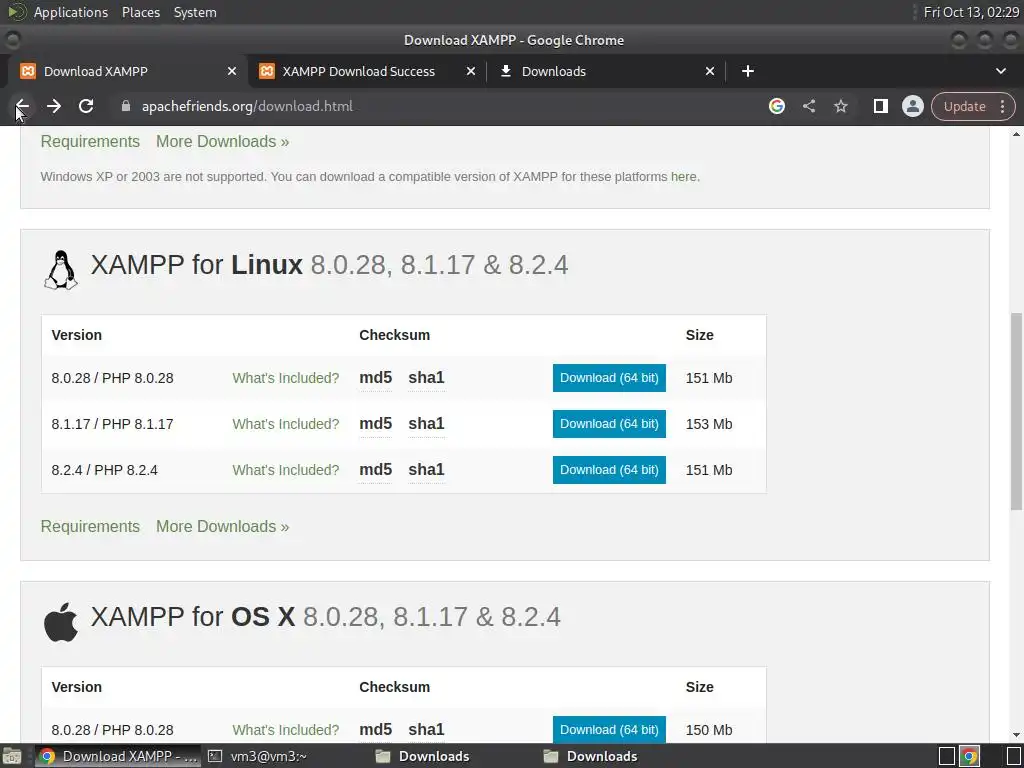Switch to the Chrome Downloads tab

[x=606, y=71]
